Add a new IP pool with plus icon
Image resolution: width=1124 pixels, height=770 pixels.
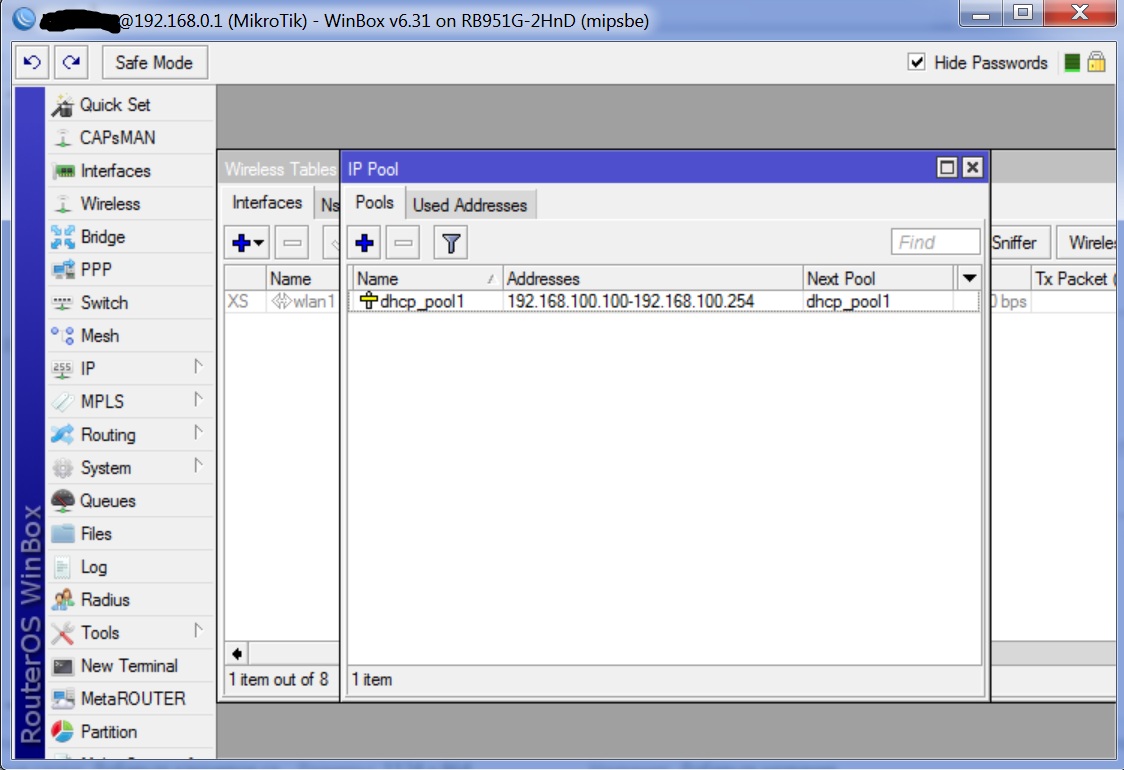click(365, 243)
